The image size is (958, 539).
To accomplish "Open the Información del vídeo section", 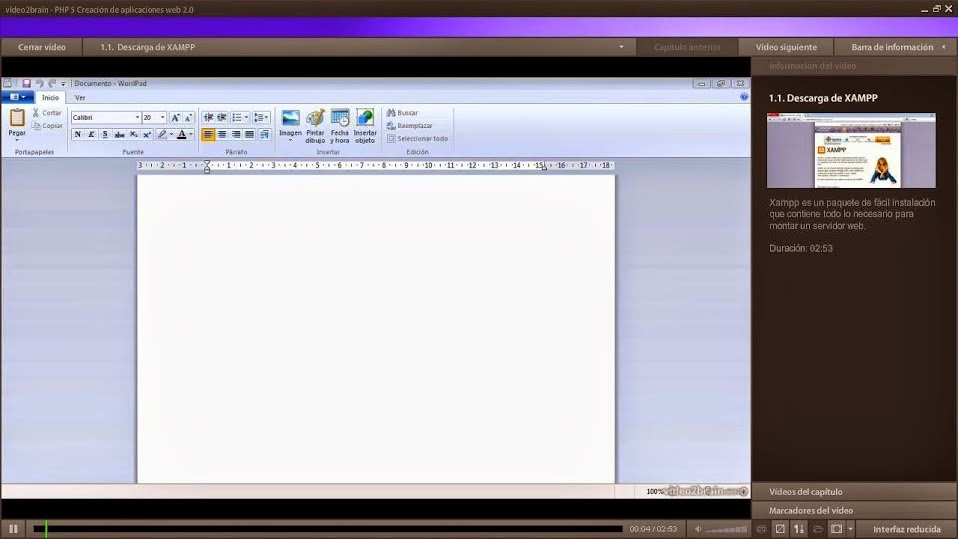I will click(854, 66).
